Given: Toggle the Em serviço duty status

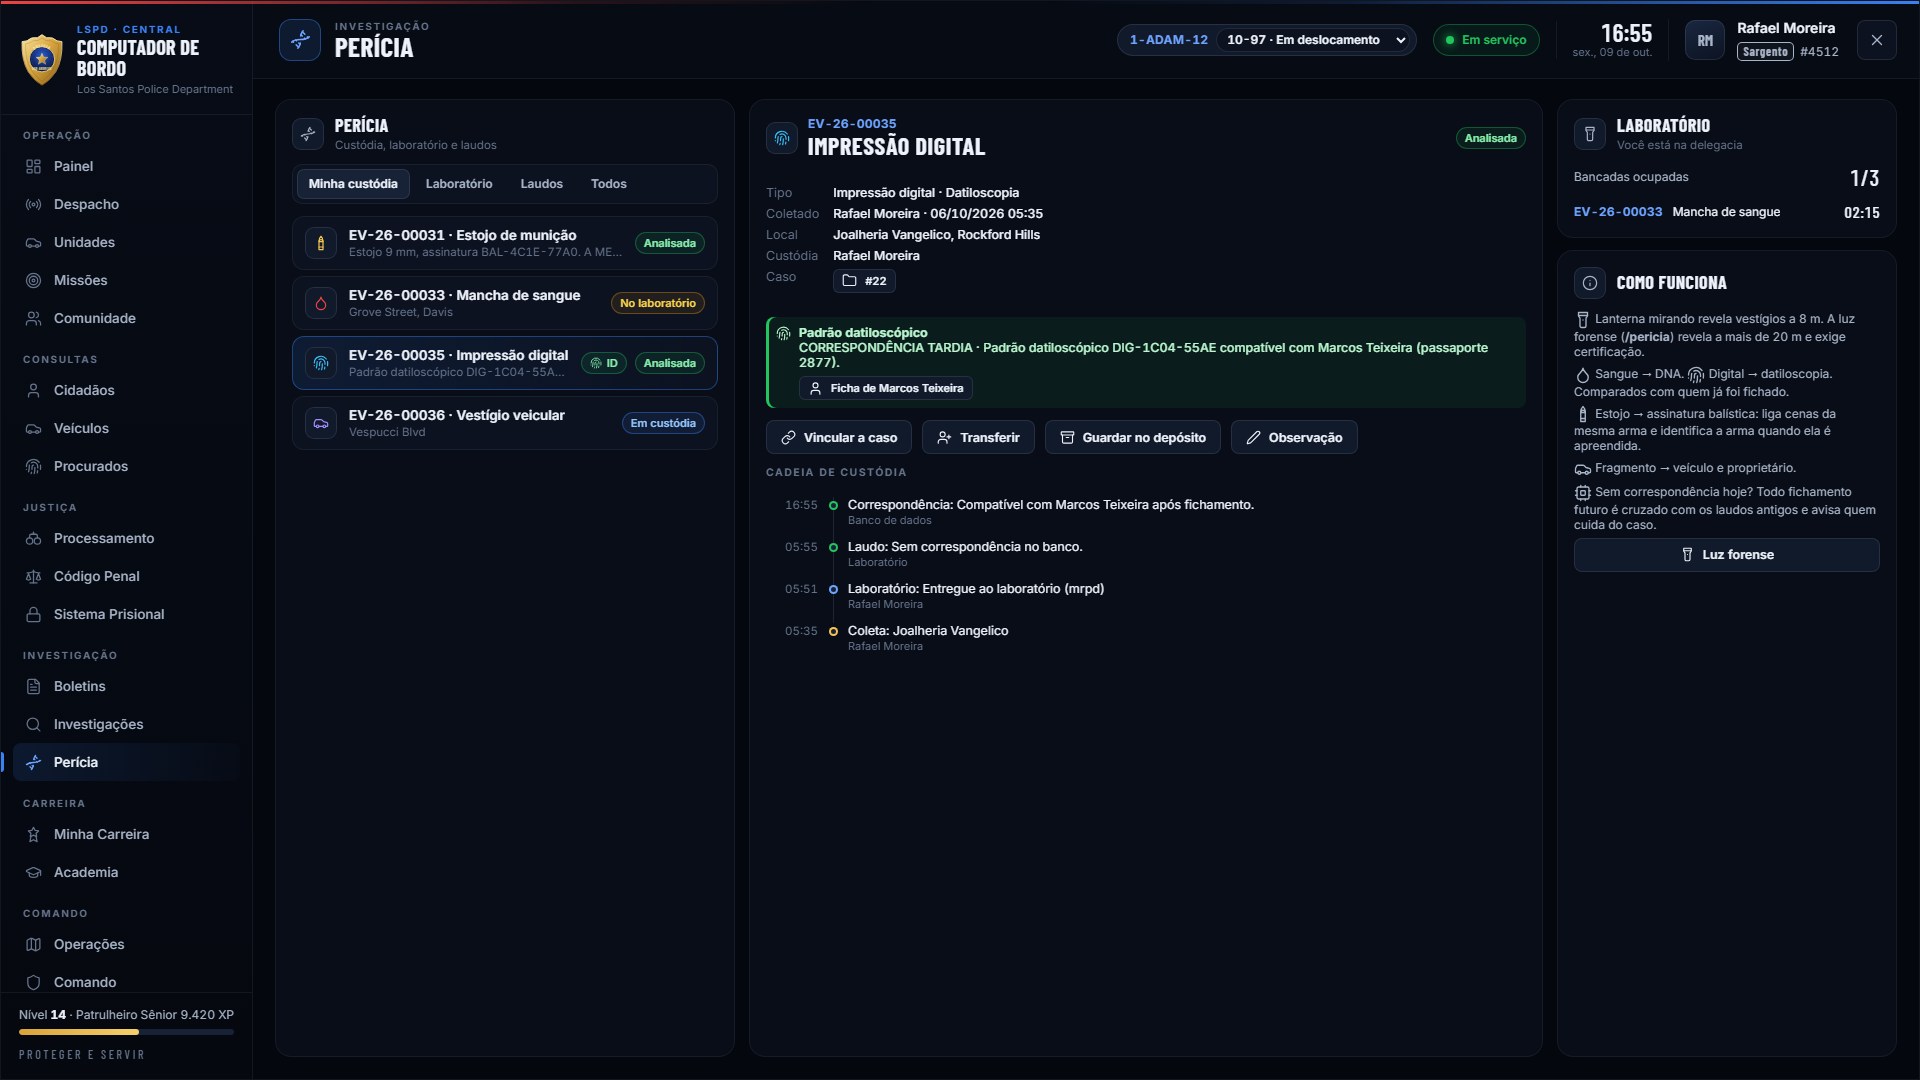Looking at the screenshot, I should pyautogui.click(x=1486, y=40).
